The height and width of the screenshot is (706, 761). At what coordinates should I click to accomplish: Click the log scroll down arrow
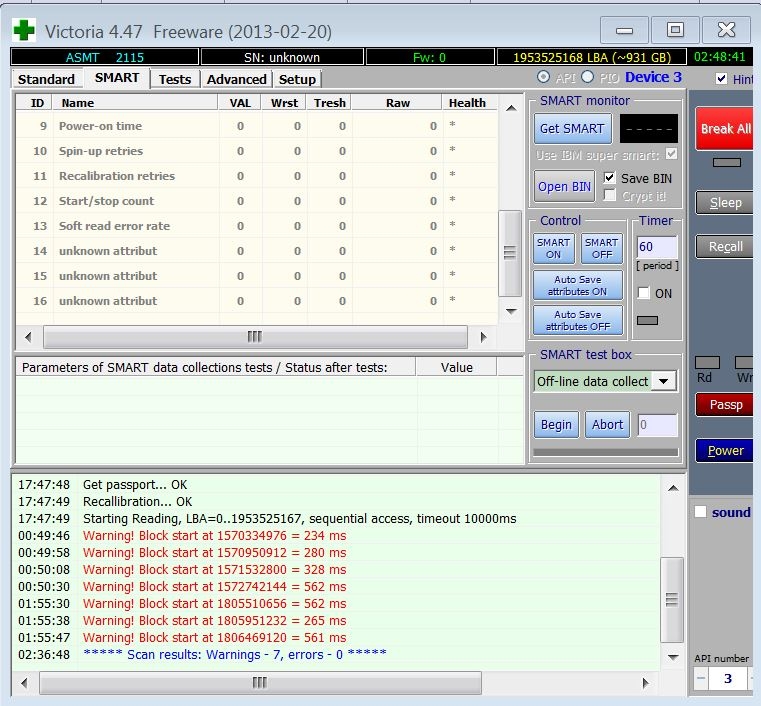pyautogui.click(x=673, y=657)
